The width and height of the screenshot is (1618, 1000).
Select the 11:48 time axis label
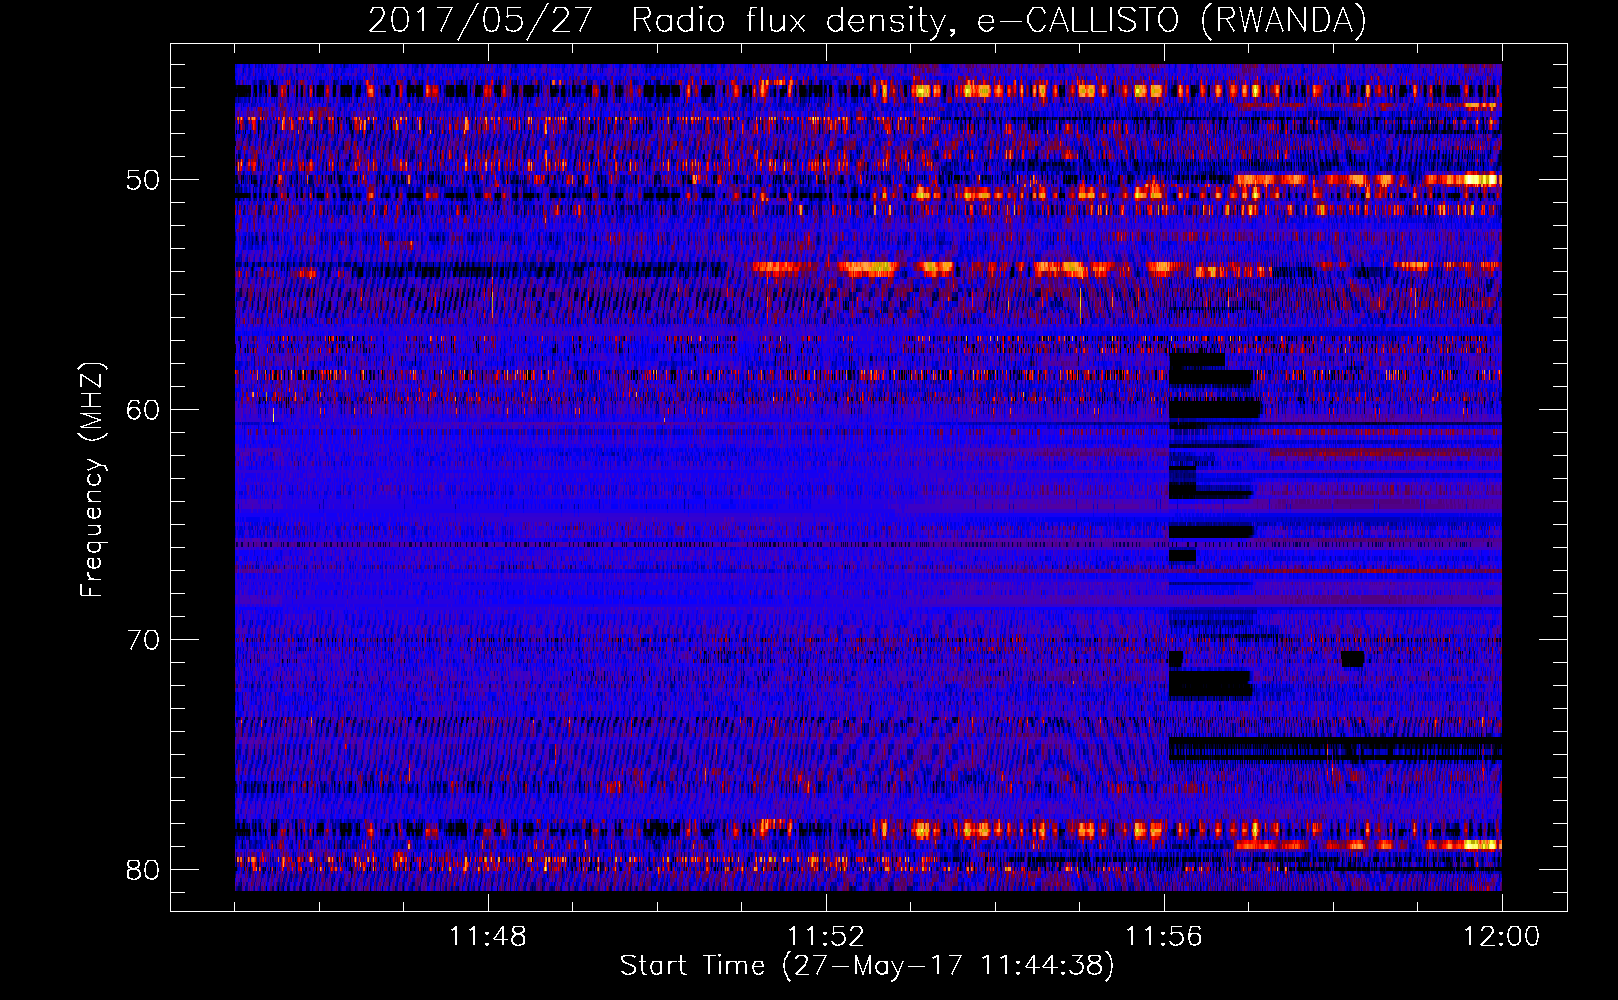pos(487,937)
